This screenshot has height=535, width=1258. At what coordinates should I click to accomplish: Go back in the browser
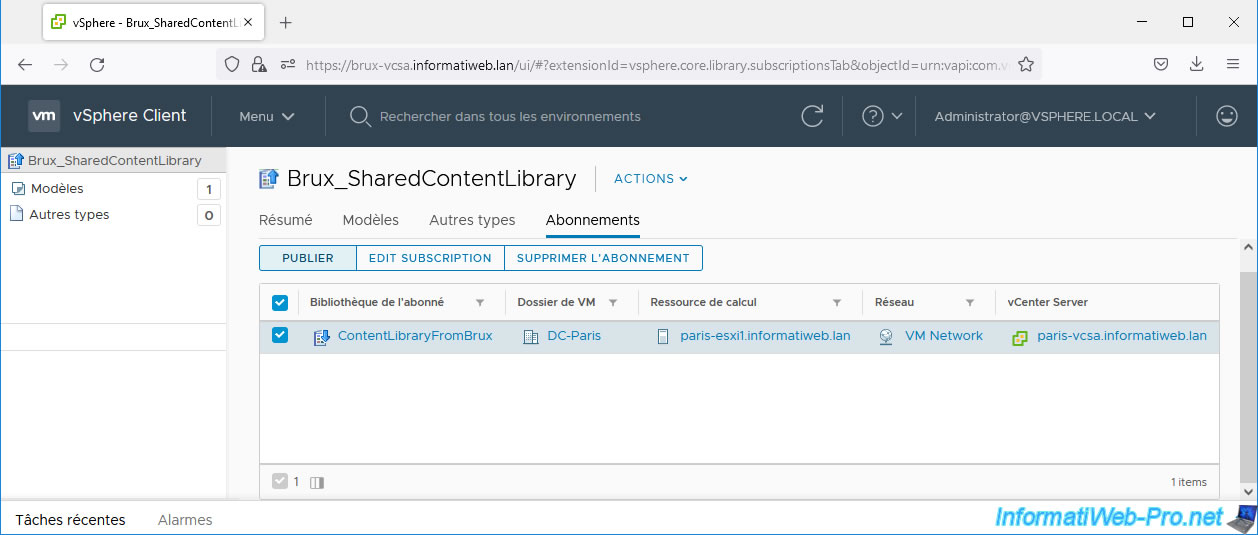(x=25, y=64)
